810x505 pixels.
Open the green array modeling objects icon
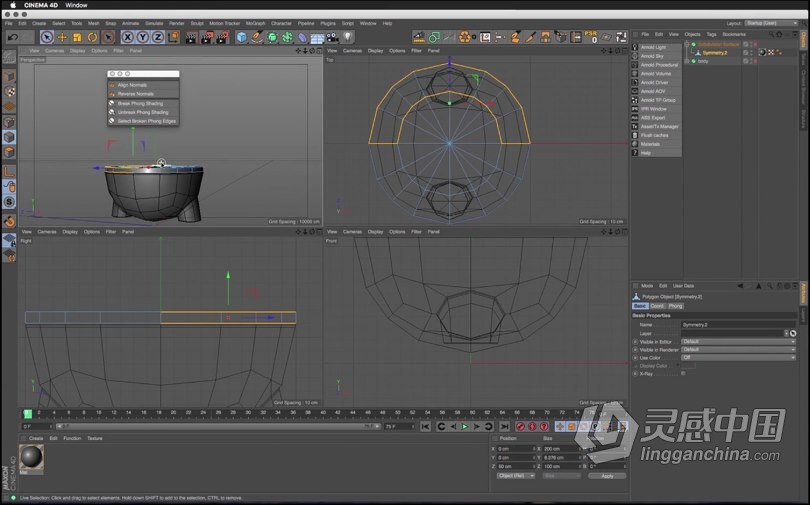click(x=287, y=37)
